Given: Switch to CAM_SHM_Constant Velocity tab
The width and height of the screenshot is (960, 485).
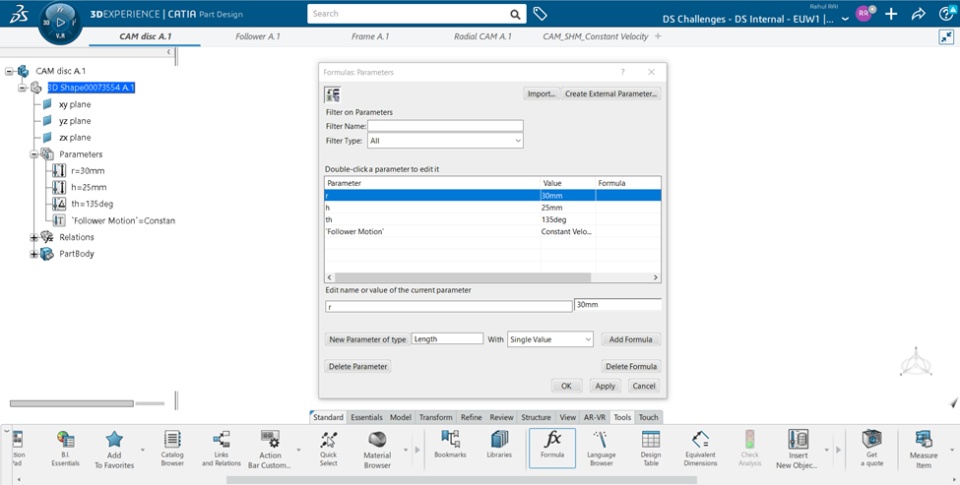Looking at the screenshot, I should (595, 37).
